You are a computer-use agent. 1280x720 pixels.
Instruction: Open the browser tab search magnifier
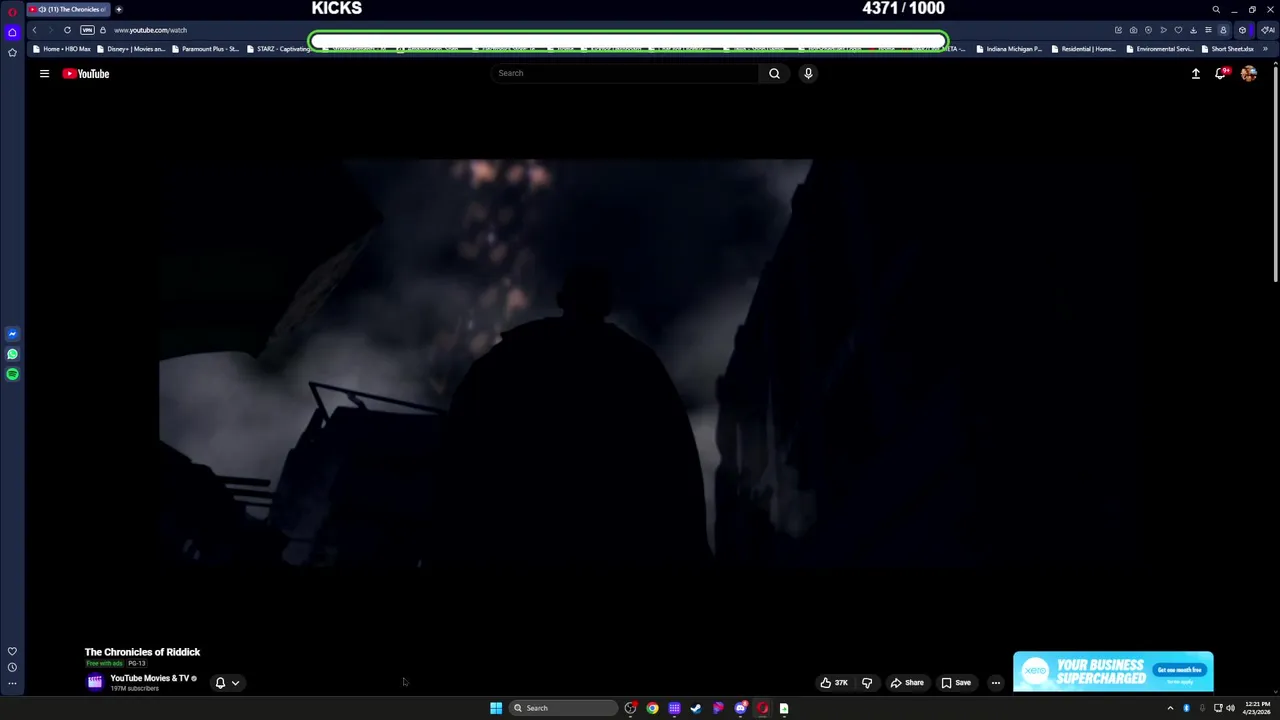(x=1216, y=9)
